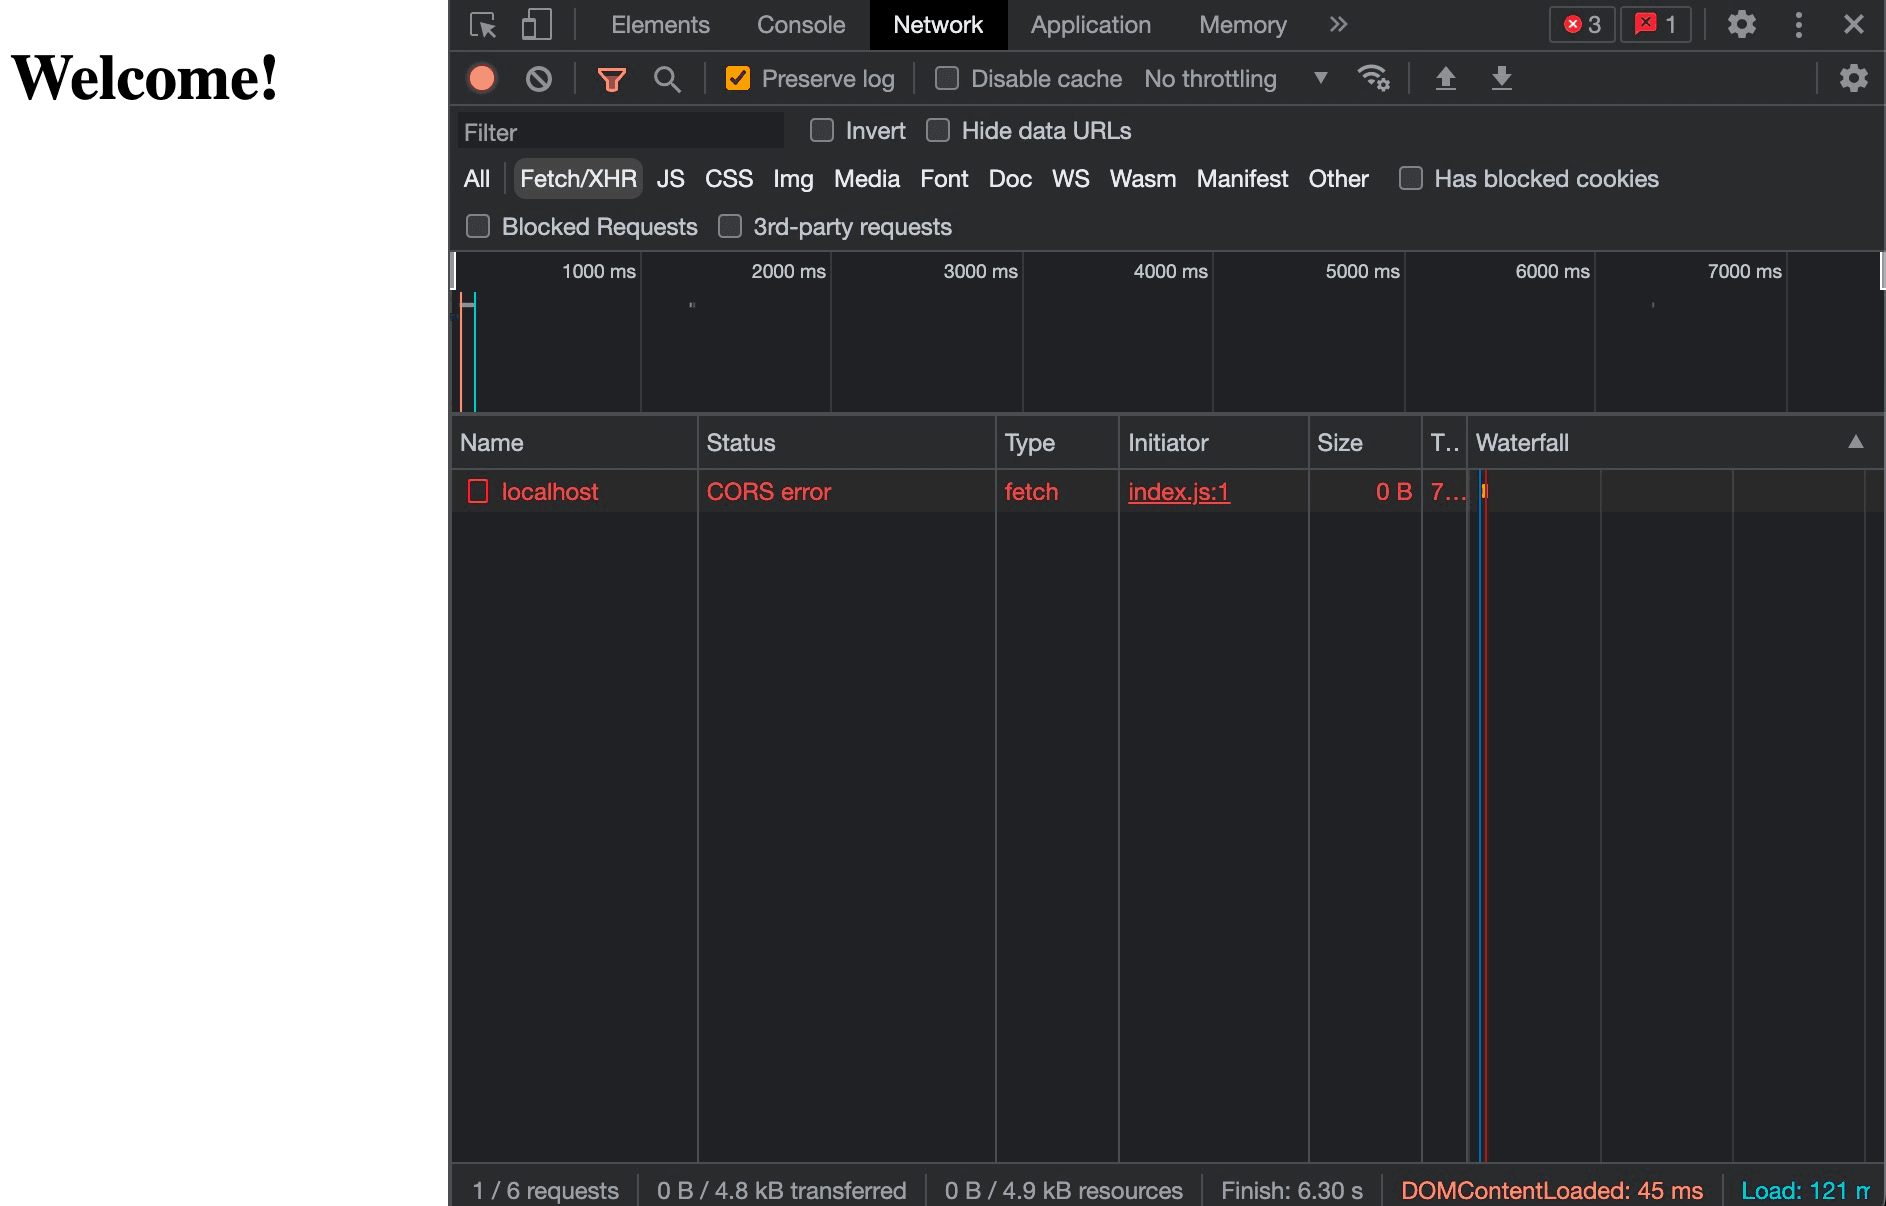The height and width of the screenshot is (1206, 1886).
Task: Toggle the filter funnel icon
Action: (612, 79)
